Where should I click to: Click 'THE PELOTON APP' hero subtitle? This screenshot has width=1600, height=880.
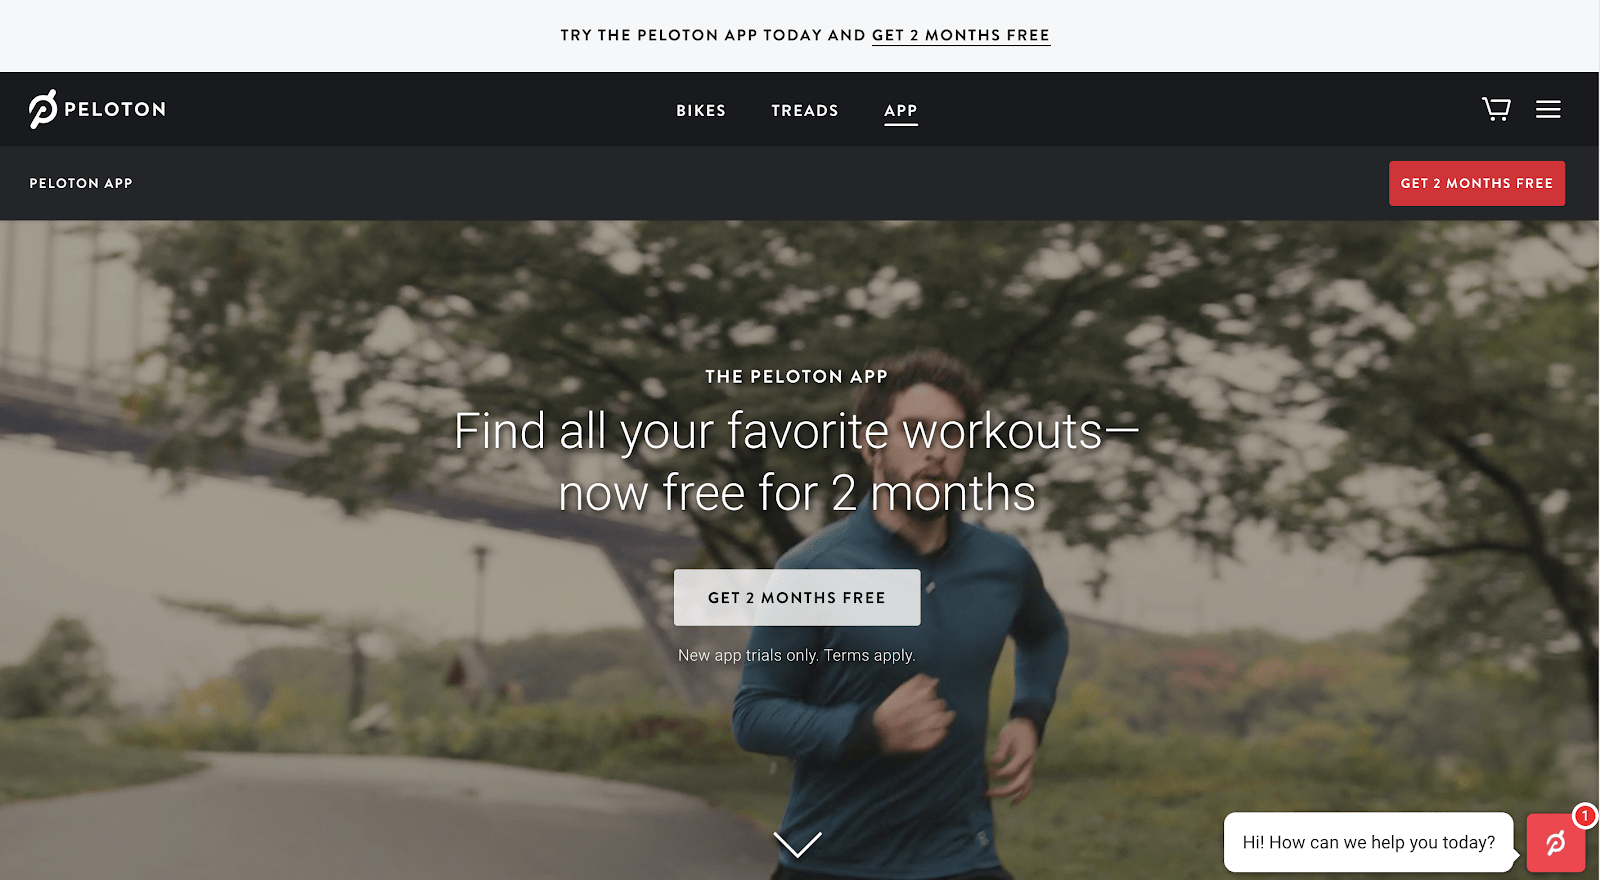pos(797,376)
